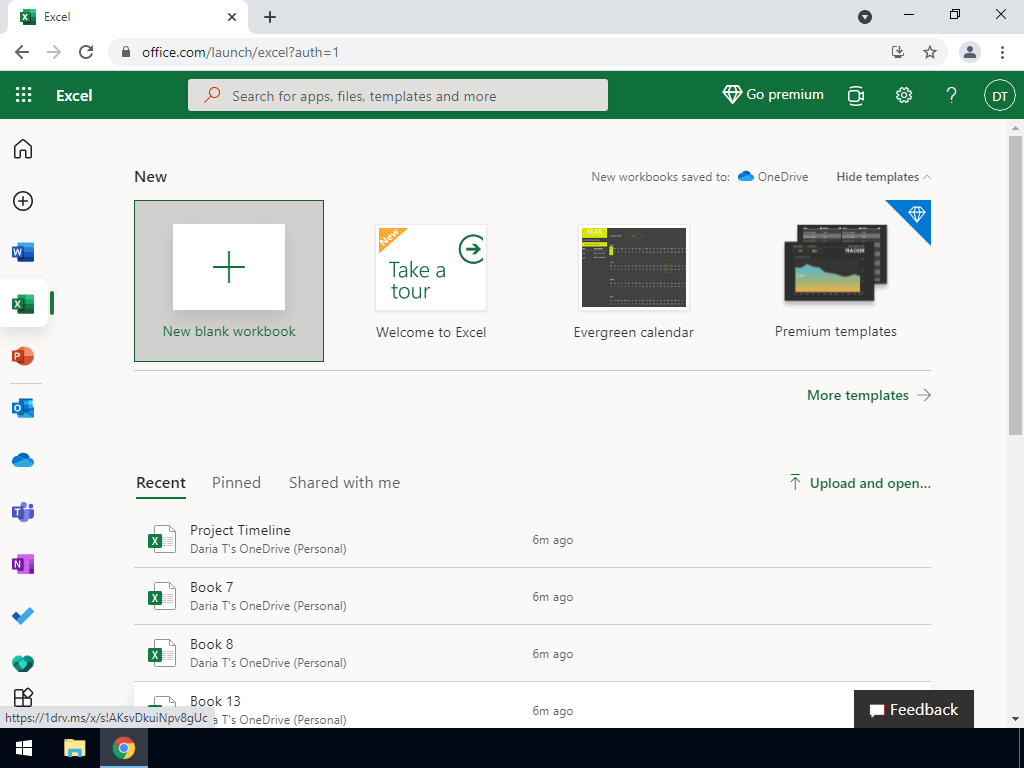
Task: Open Chrome's three-dot menu
Action: 1001,52
